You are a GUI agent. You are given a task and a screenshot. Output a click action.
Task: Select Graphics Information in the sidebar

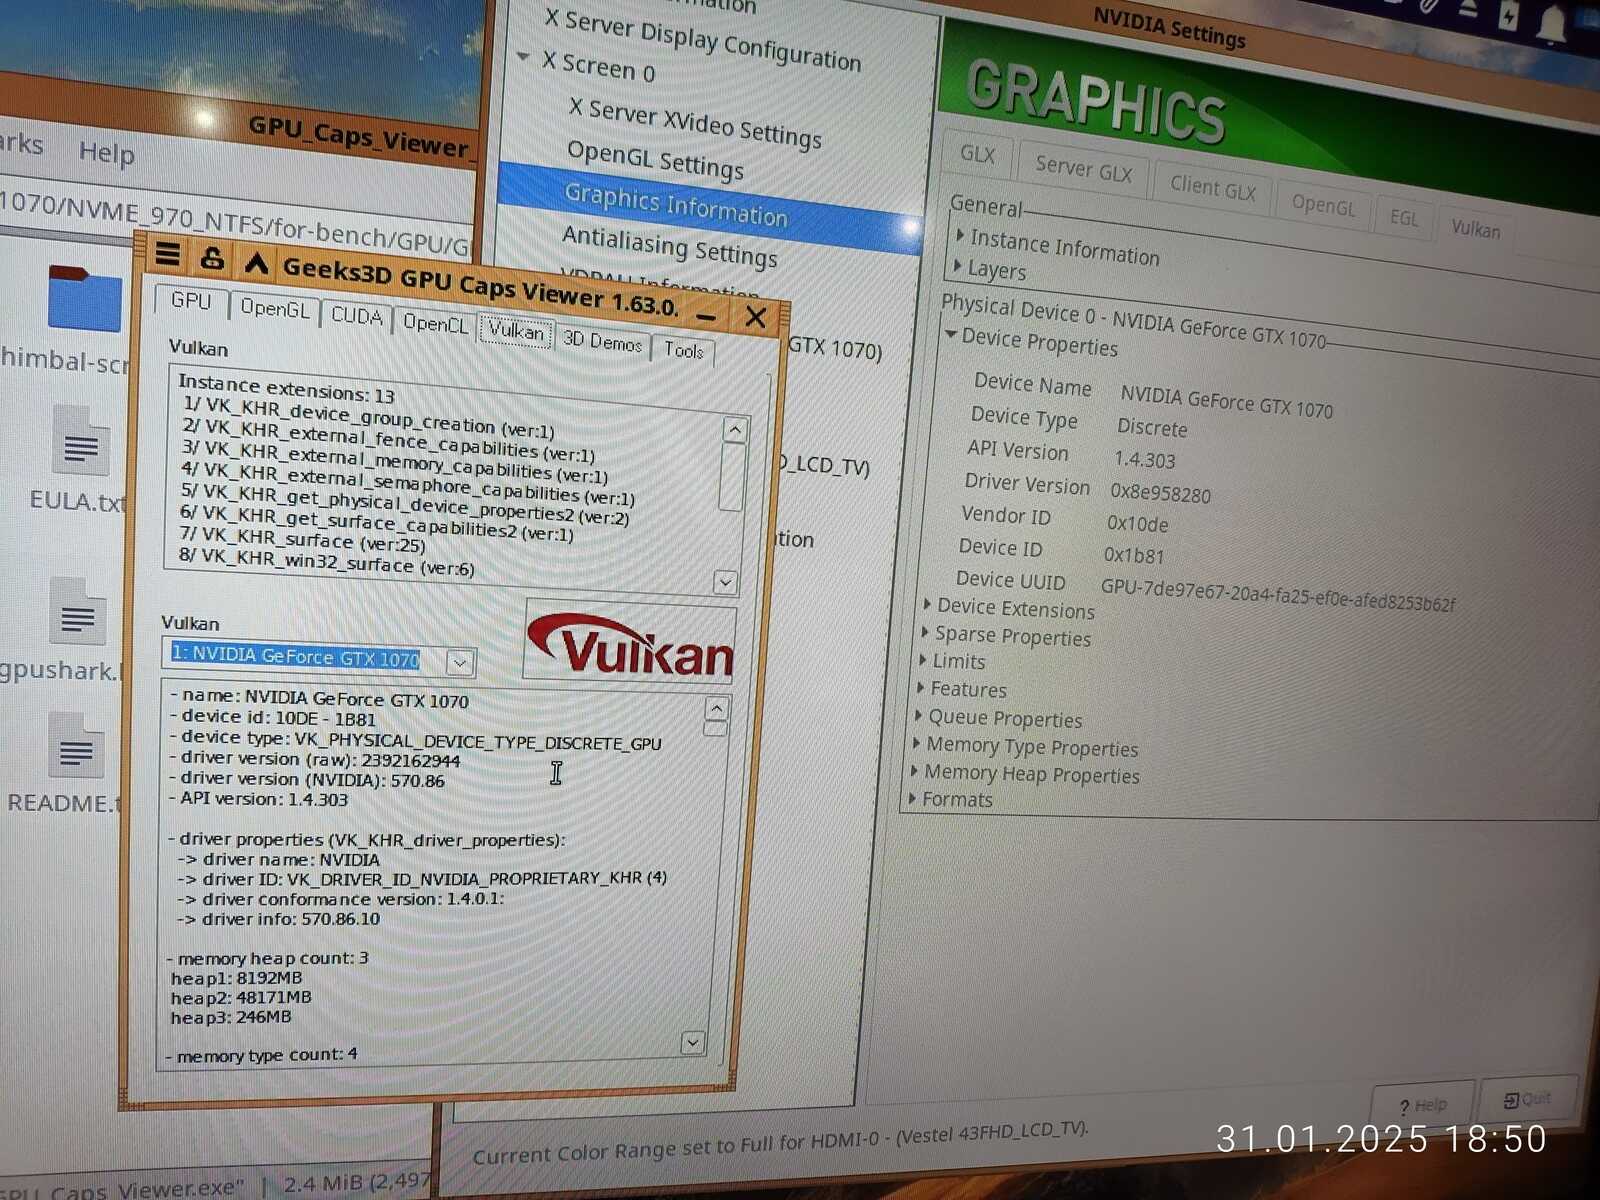tap(676, 204)
